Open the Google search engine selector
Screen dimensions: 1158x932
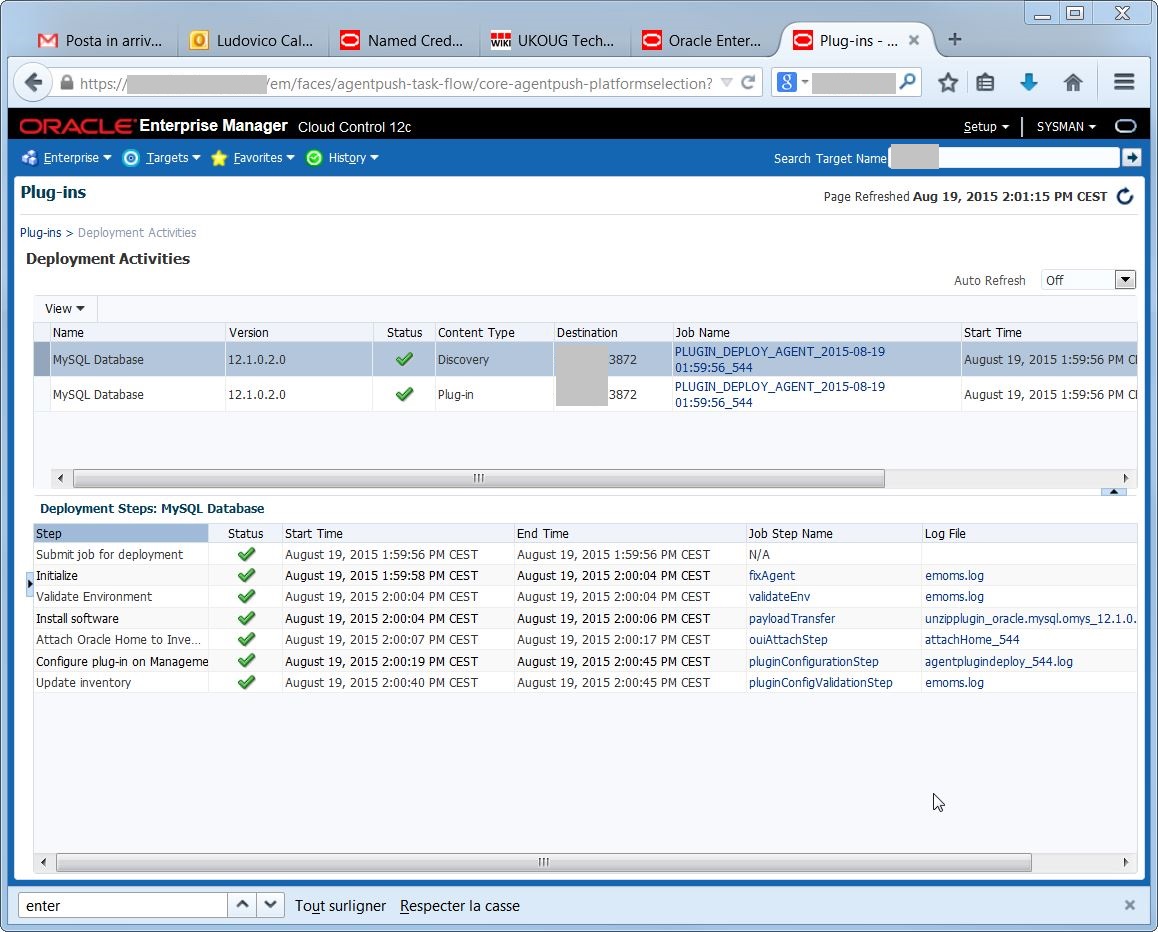point(791,82)
